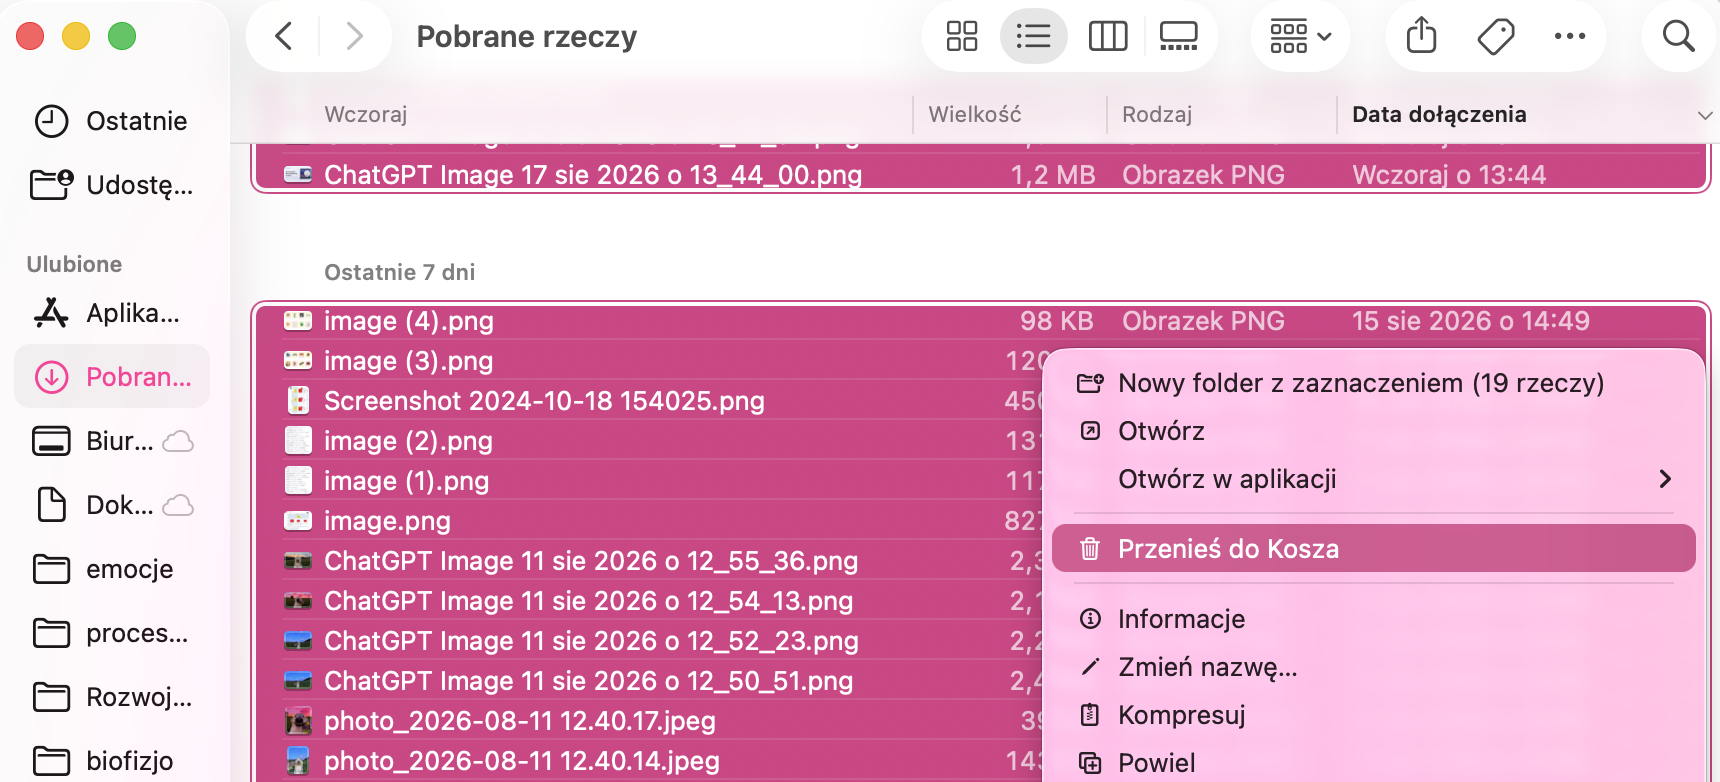Sort by the Wczoraj name column header
This screenshot has width=1720, height=782.
(366, 115)
